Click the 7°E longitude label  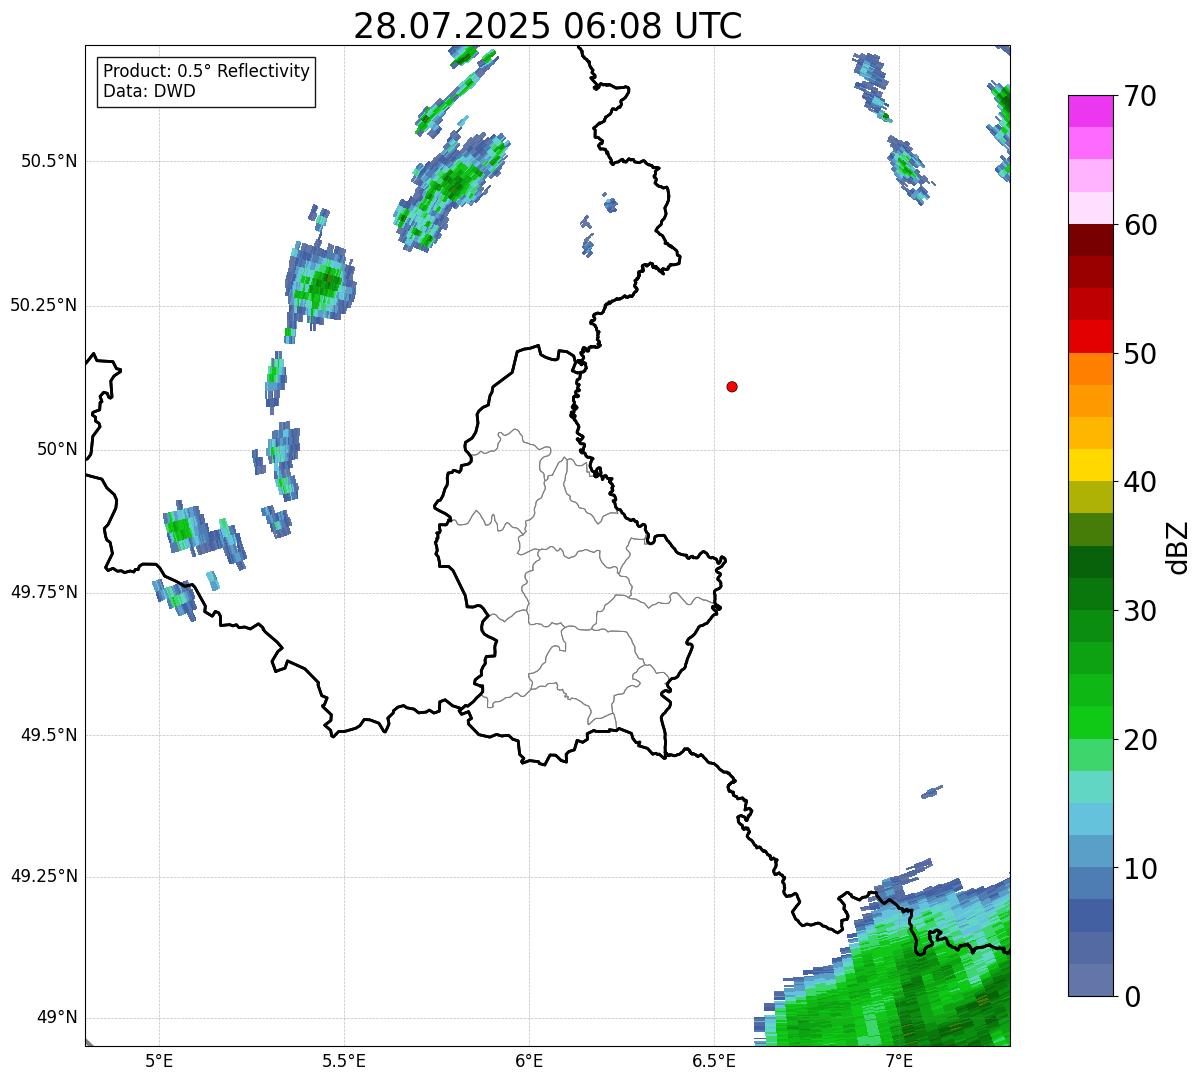pyautogui.click(x=899, y=1060)
